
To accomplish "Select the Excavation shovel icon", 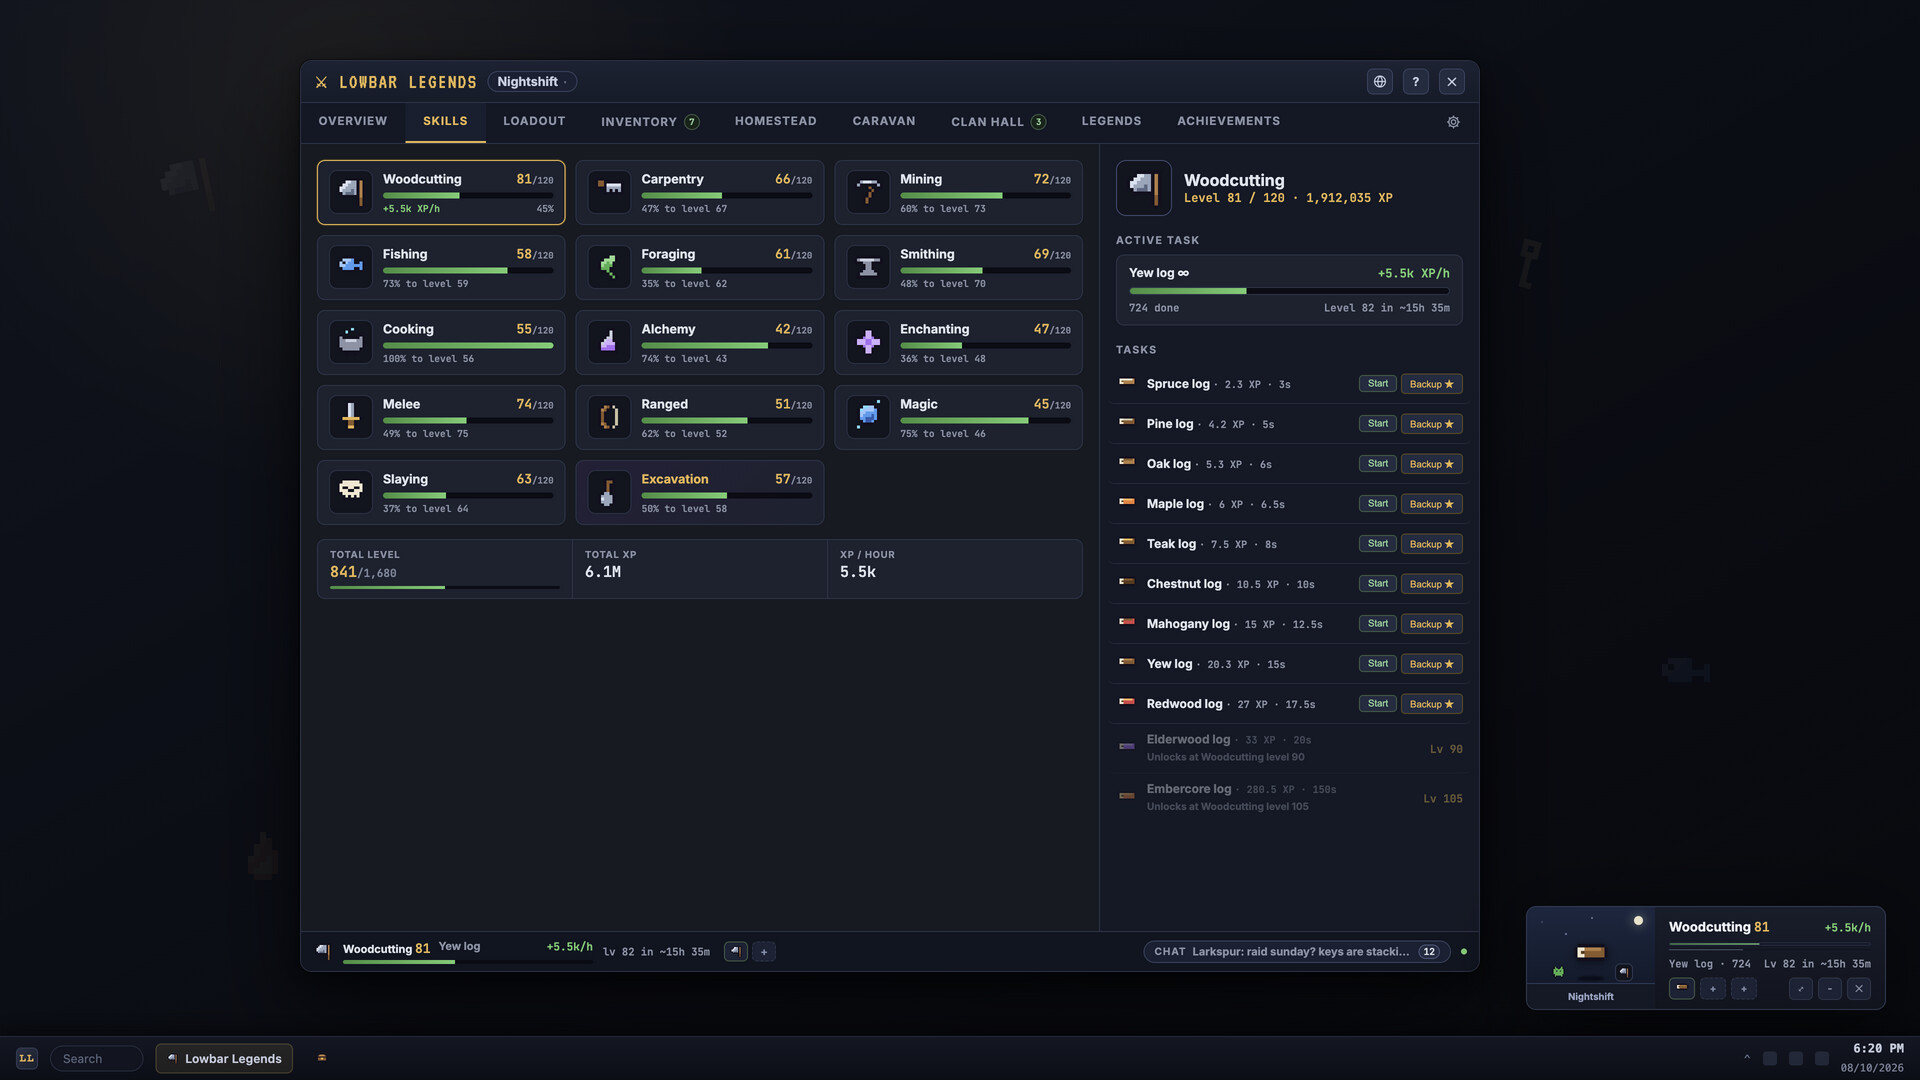I will (x=609, y=492).
